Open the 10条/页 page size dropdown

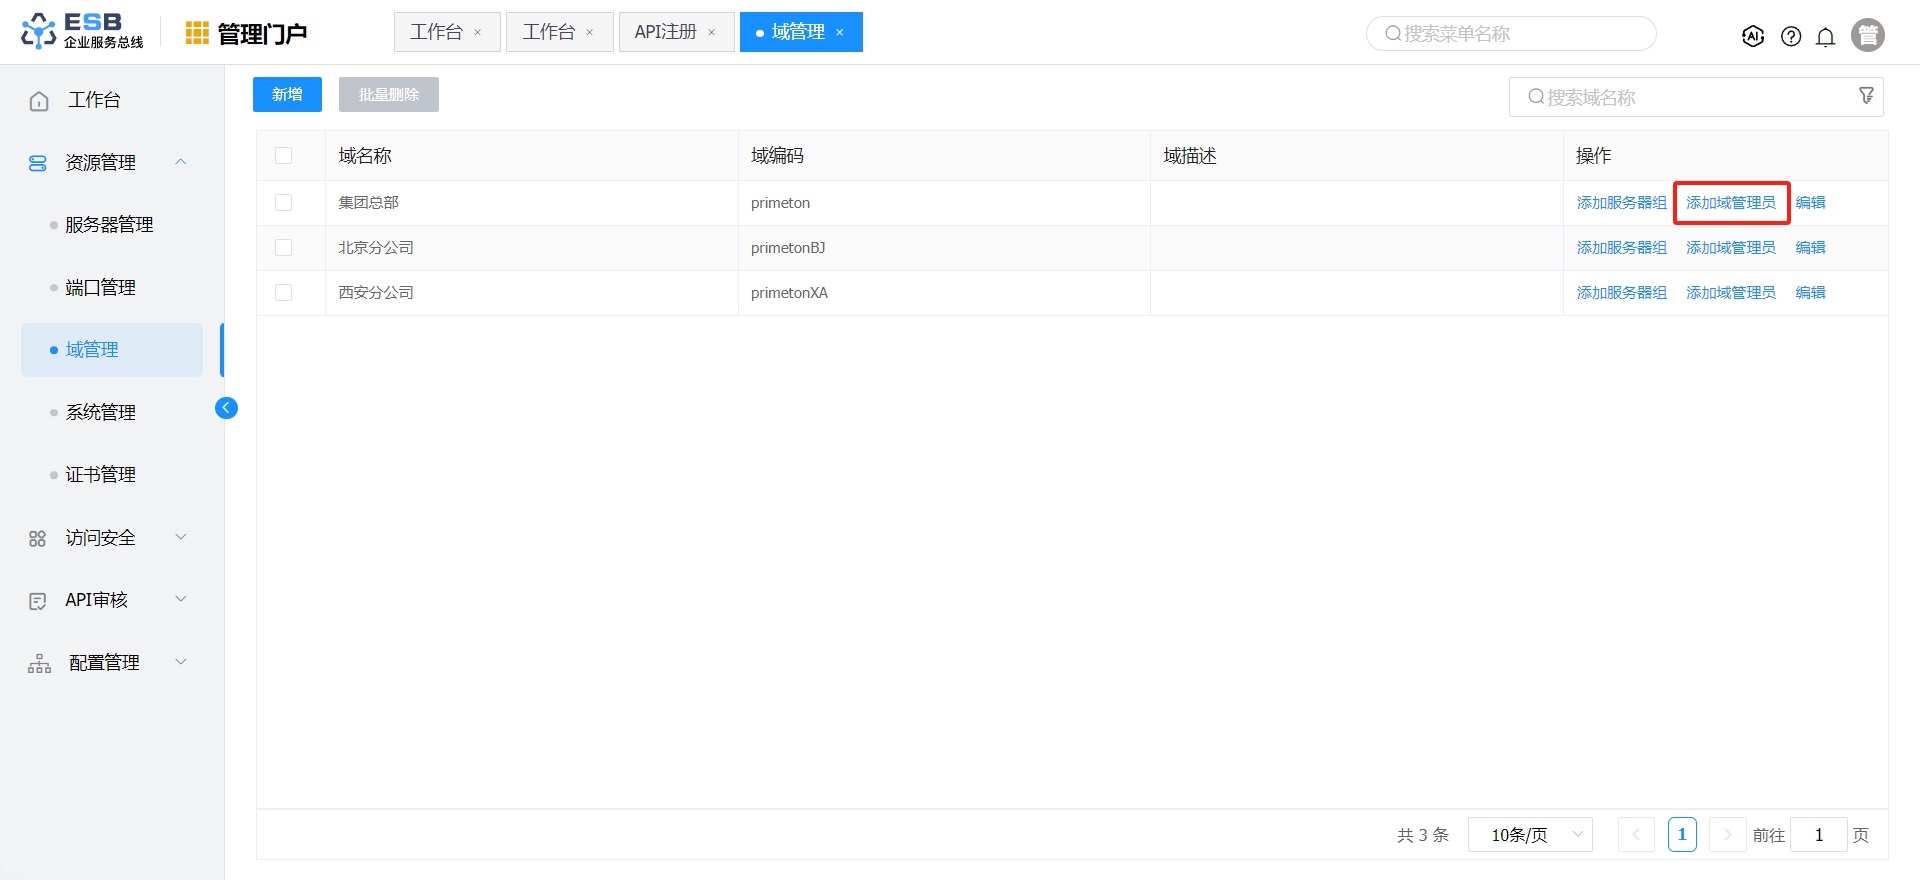[x=1529, y=835]
